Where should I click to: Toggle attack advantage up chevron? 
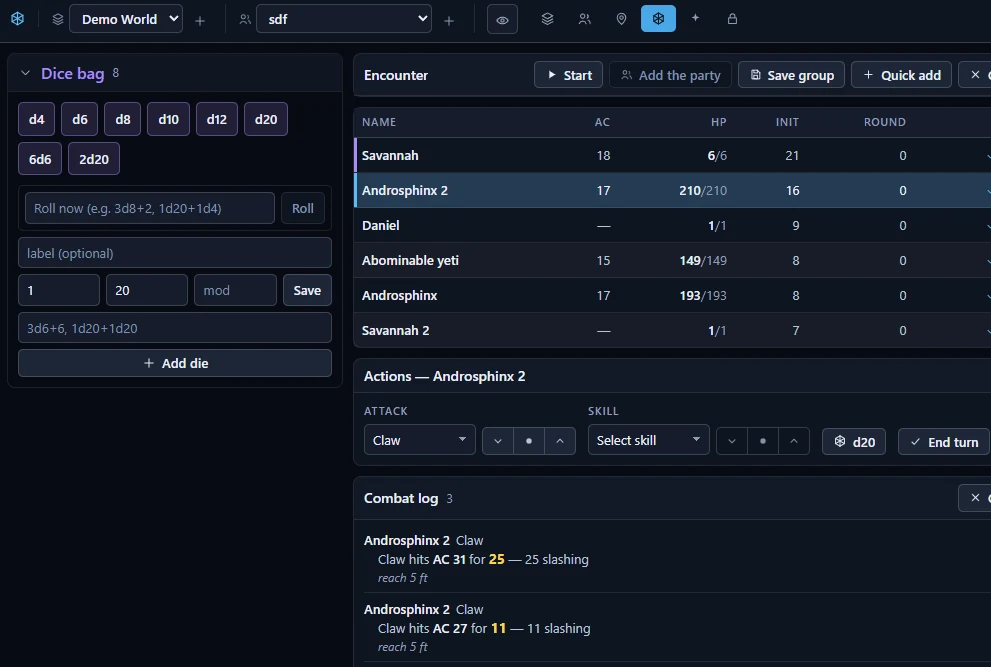pos(560,441)
